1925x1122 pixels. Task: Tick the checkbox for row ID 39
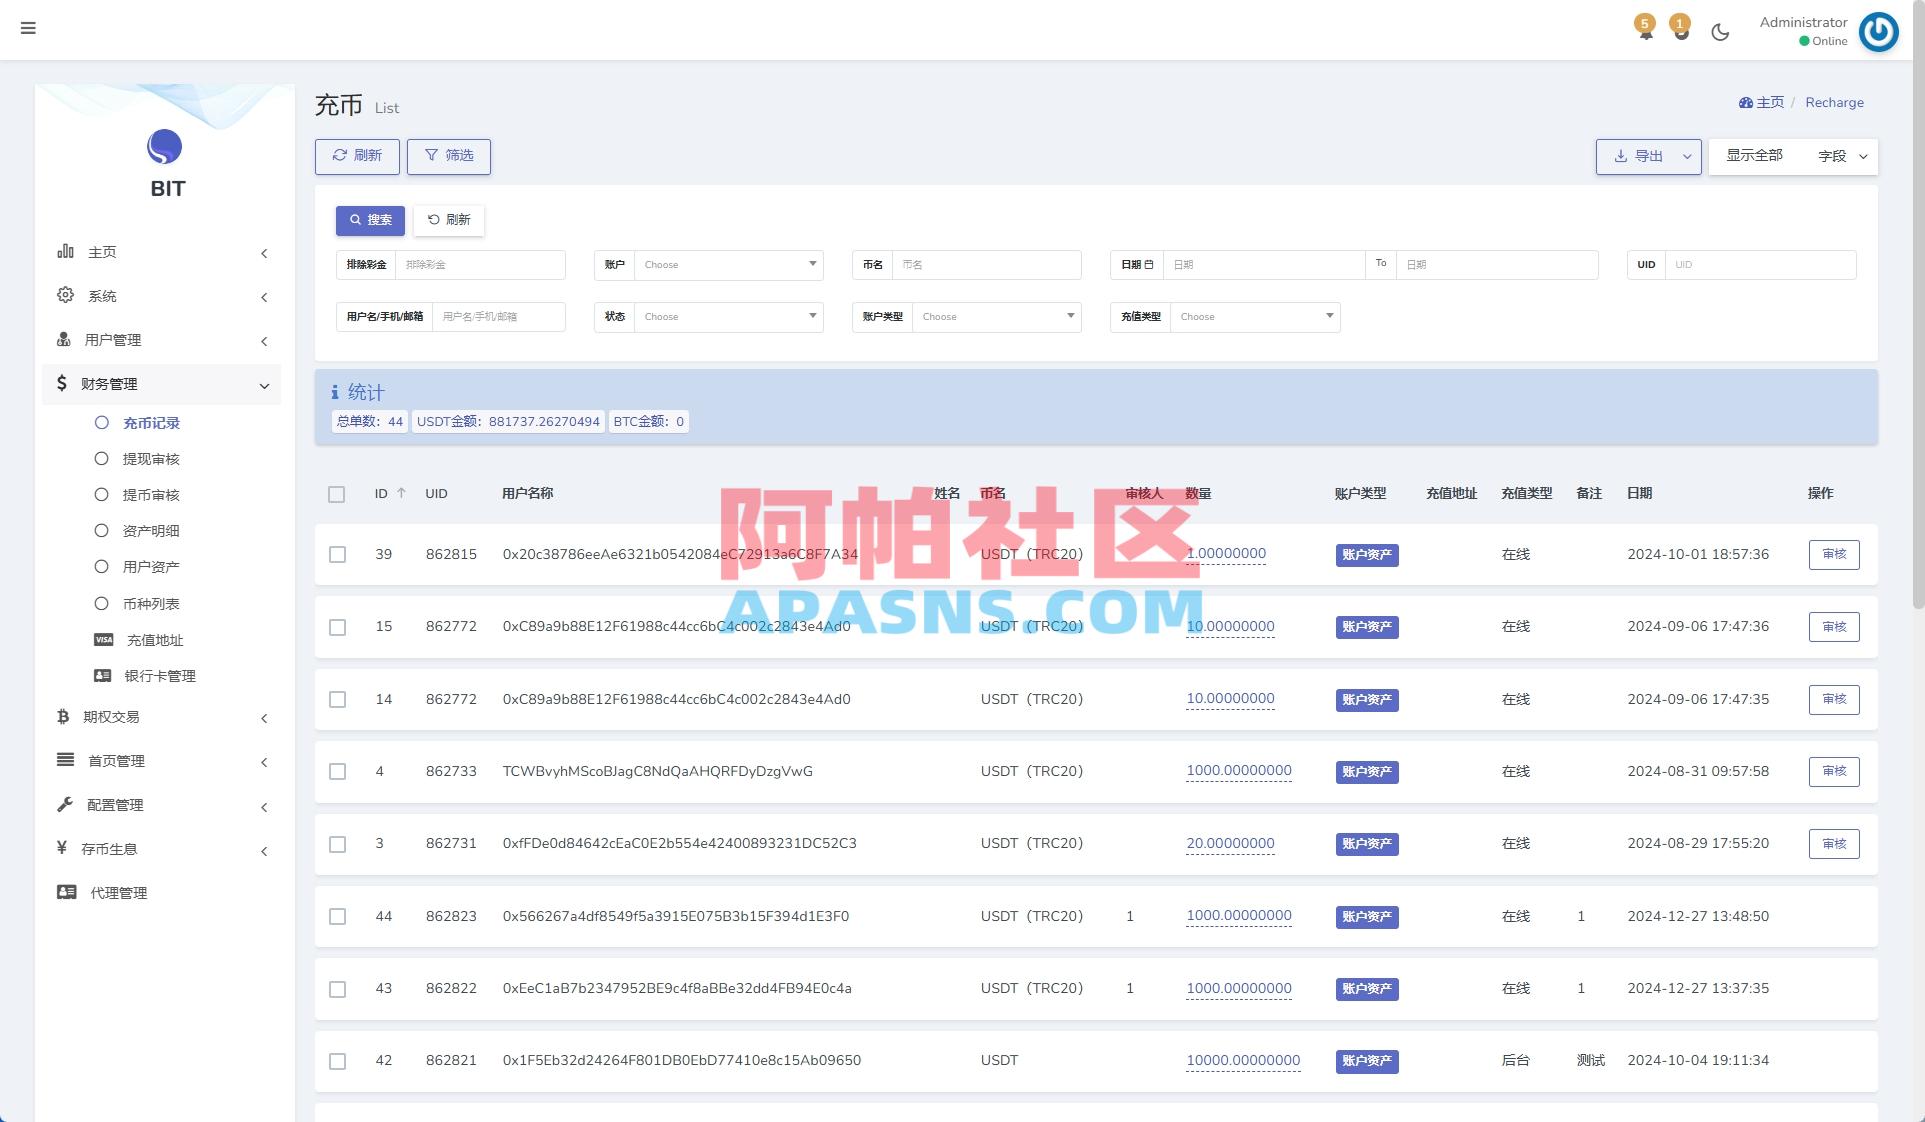coord(337,555)
